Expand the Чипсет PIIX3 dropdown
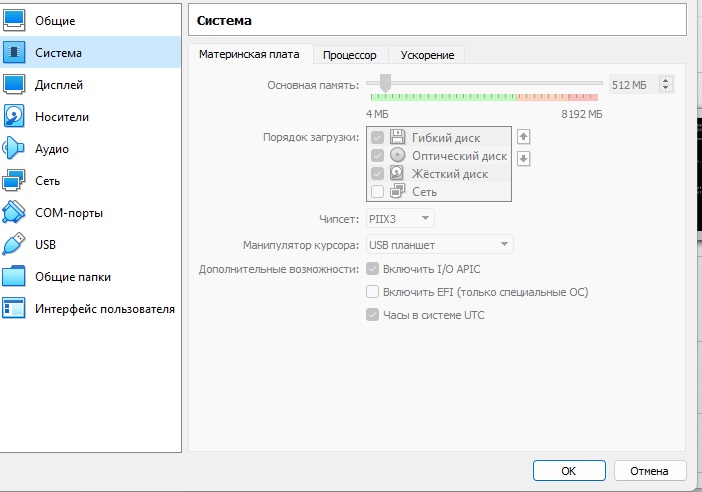 pos(399,218)
